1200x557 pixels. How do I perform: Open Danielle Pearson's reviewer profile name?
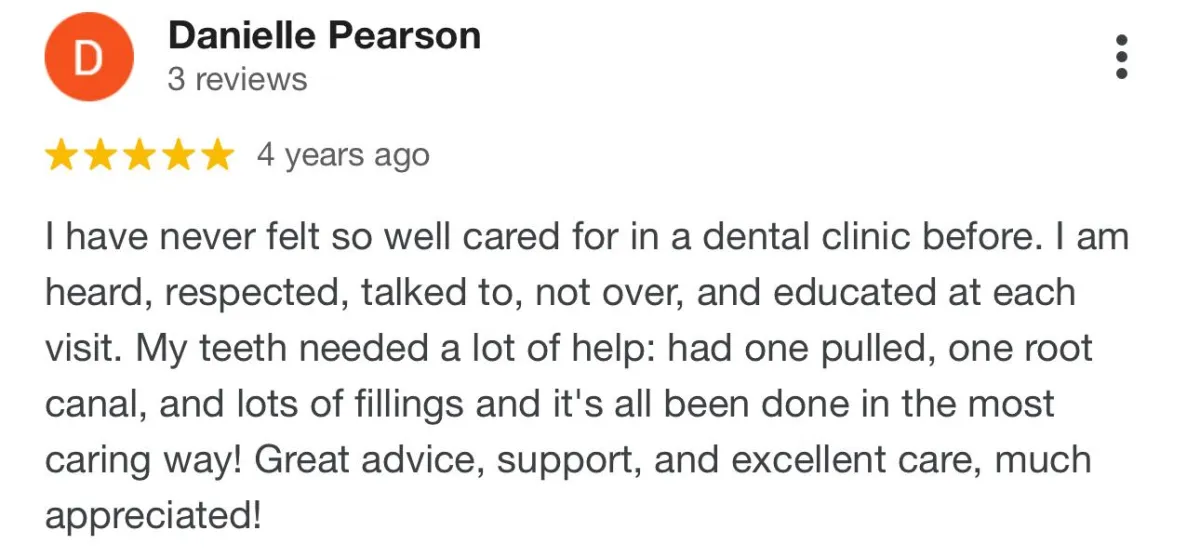click(324, 36)
